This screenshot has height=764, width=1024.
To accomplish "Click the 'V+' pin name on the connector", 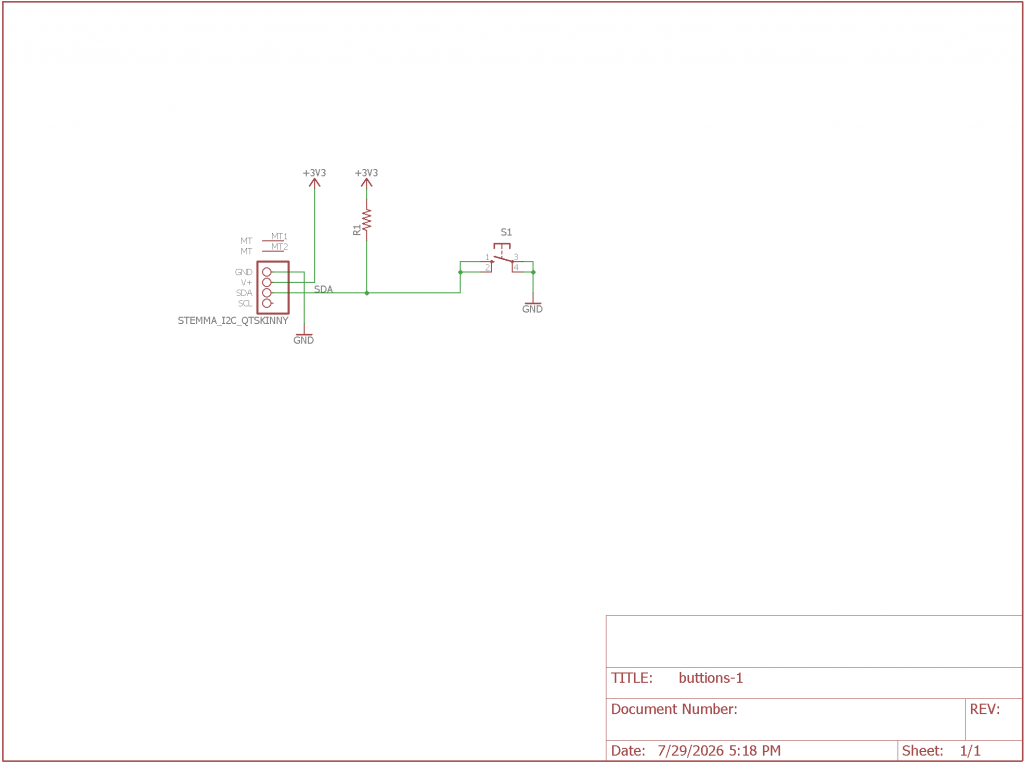I will [247, 283].
